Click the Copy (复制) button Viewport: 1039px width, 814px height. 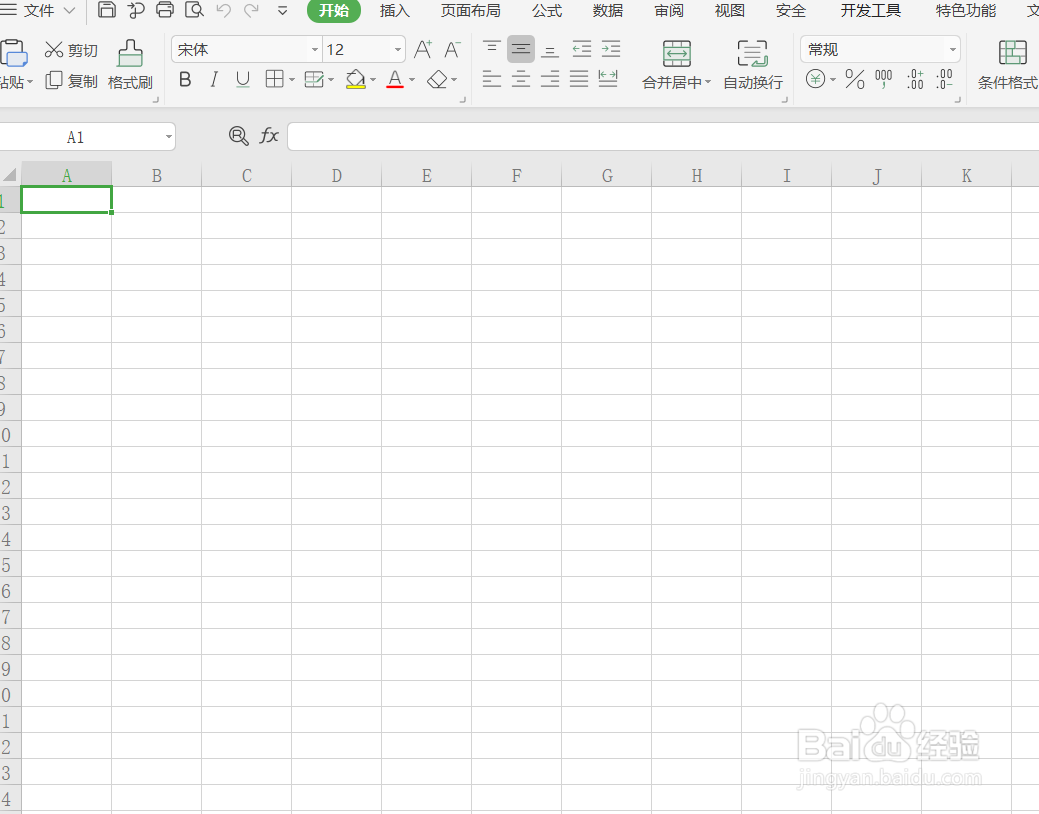click(71, 81)
